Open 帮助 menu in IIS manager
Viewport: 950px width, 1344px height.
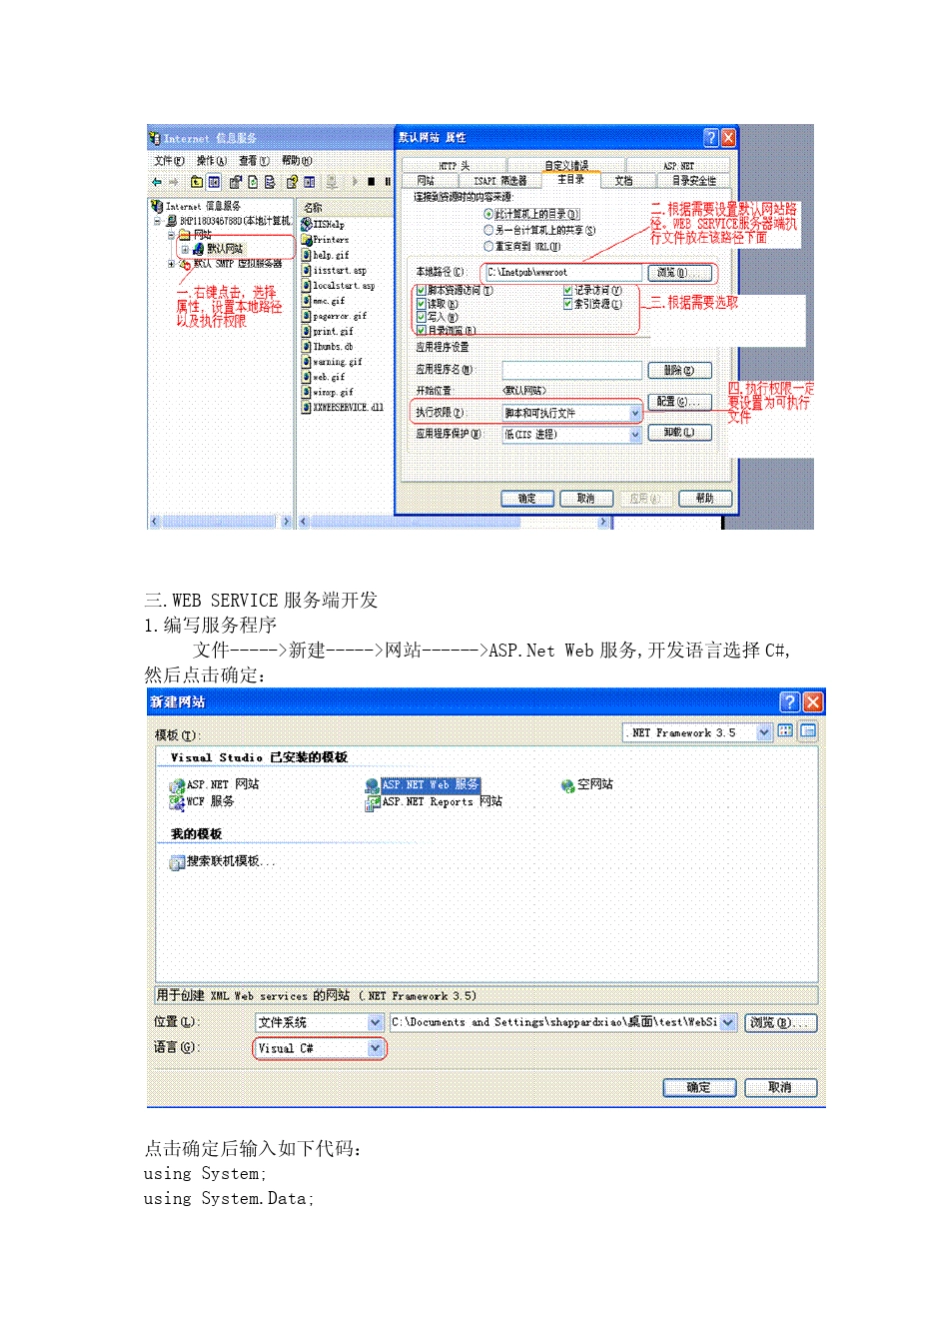[297, 160]
